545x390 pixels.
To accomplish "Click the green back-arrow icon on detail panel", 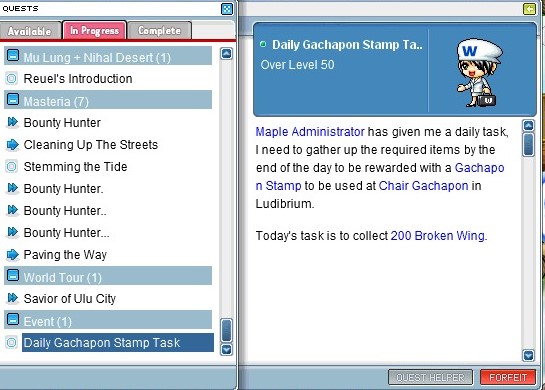I will point(529,9).
